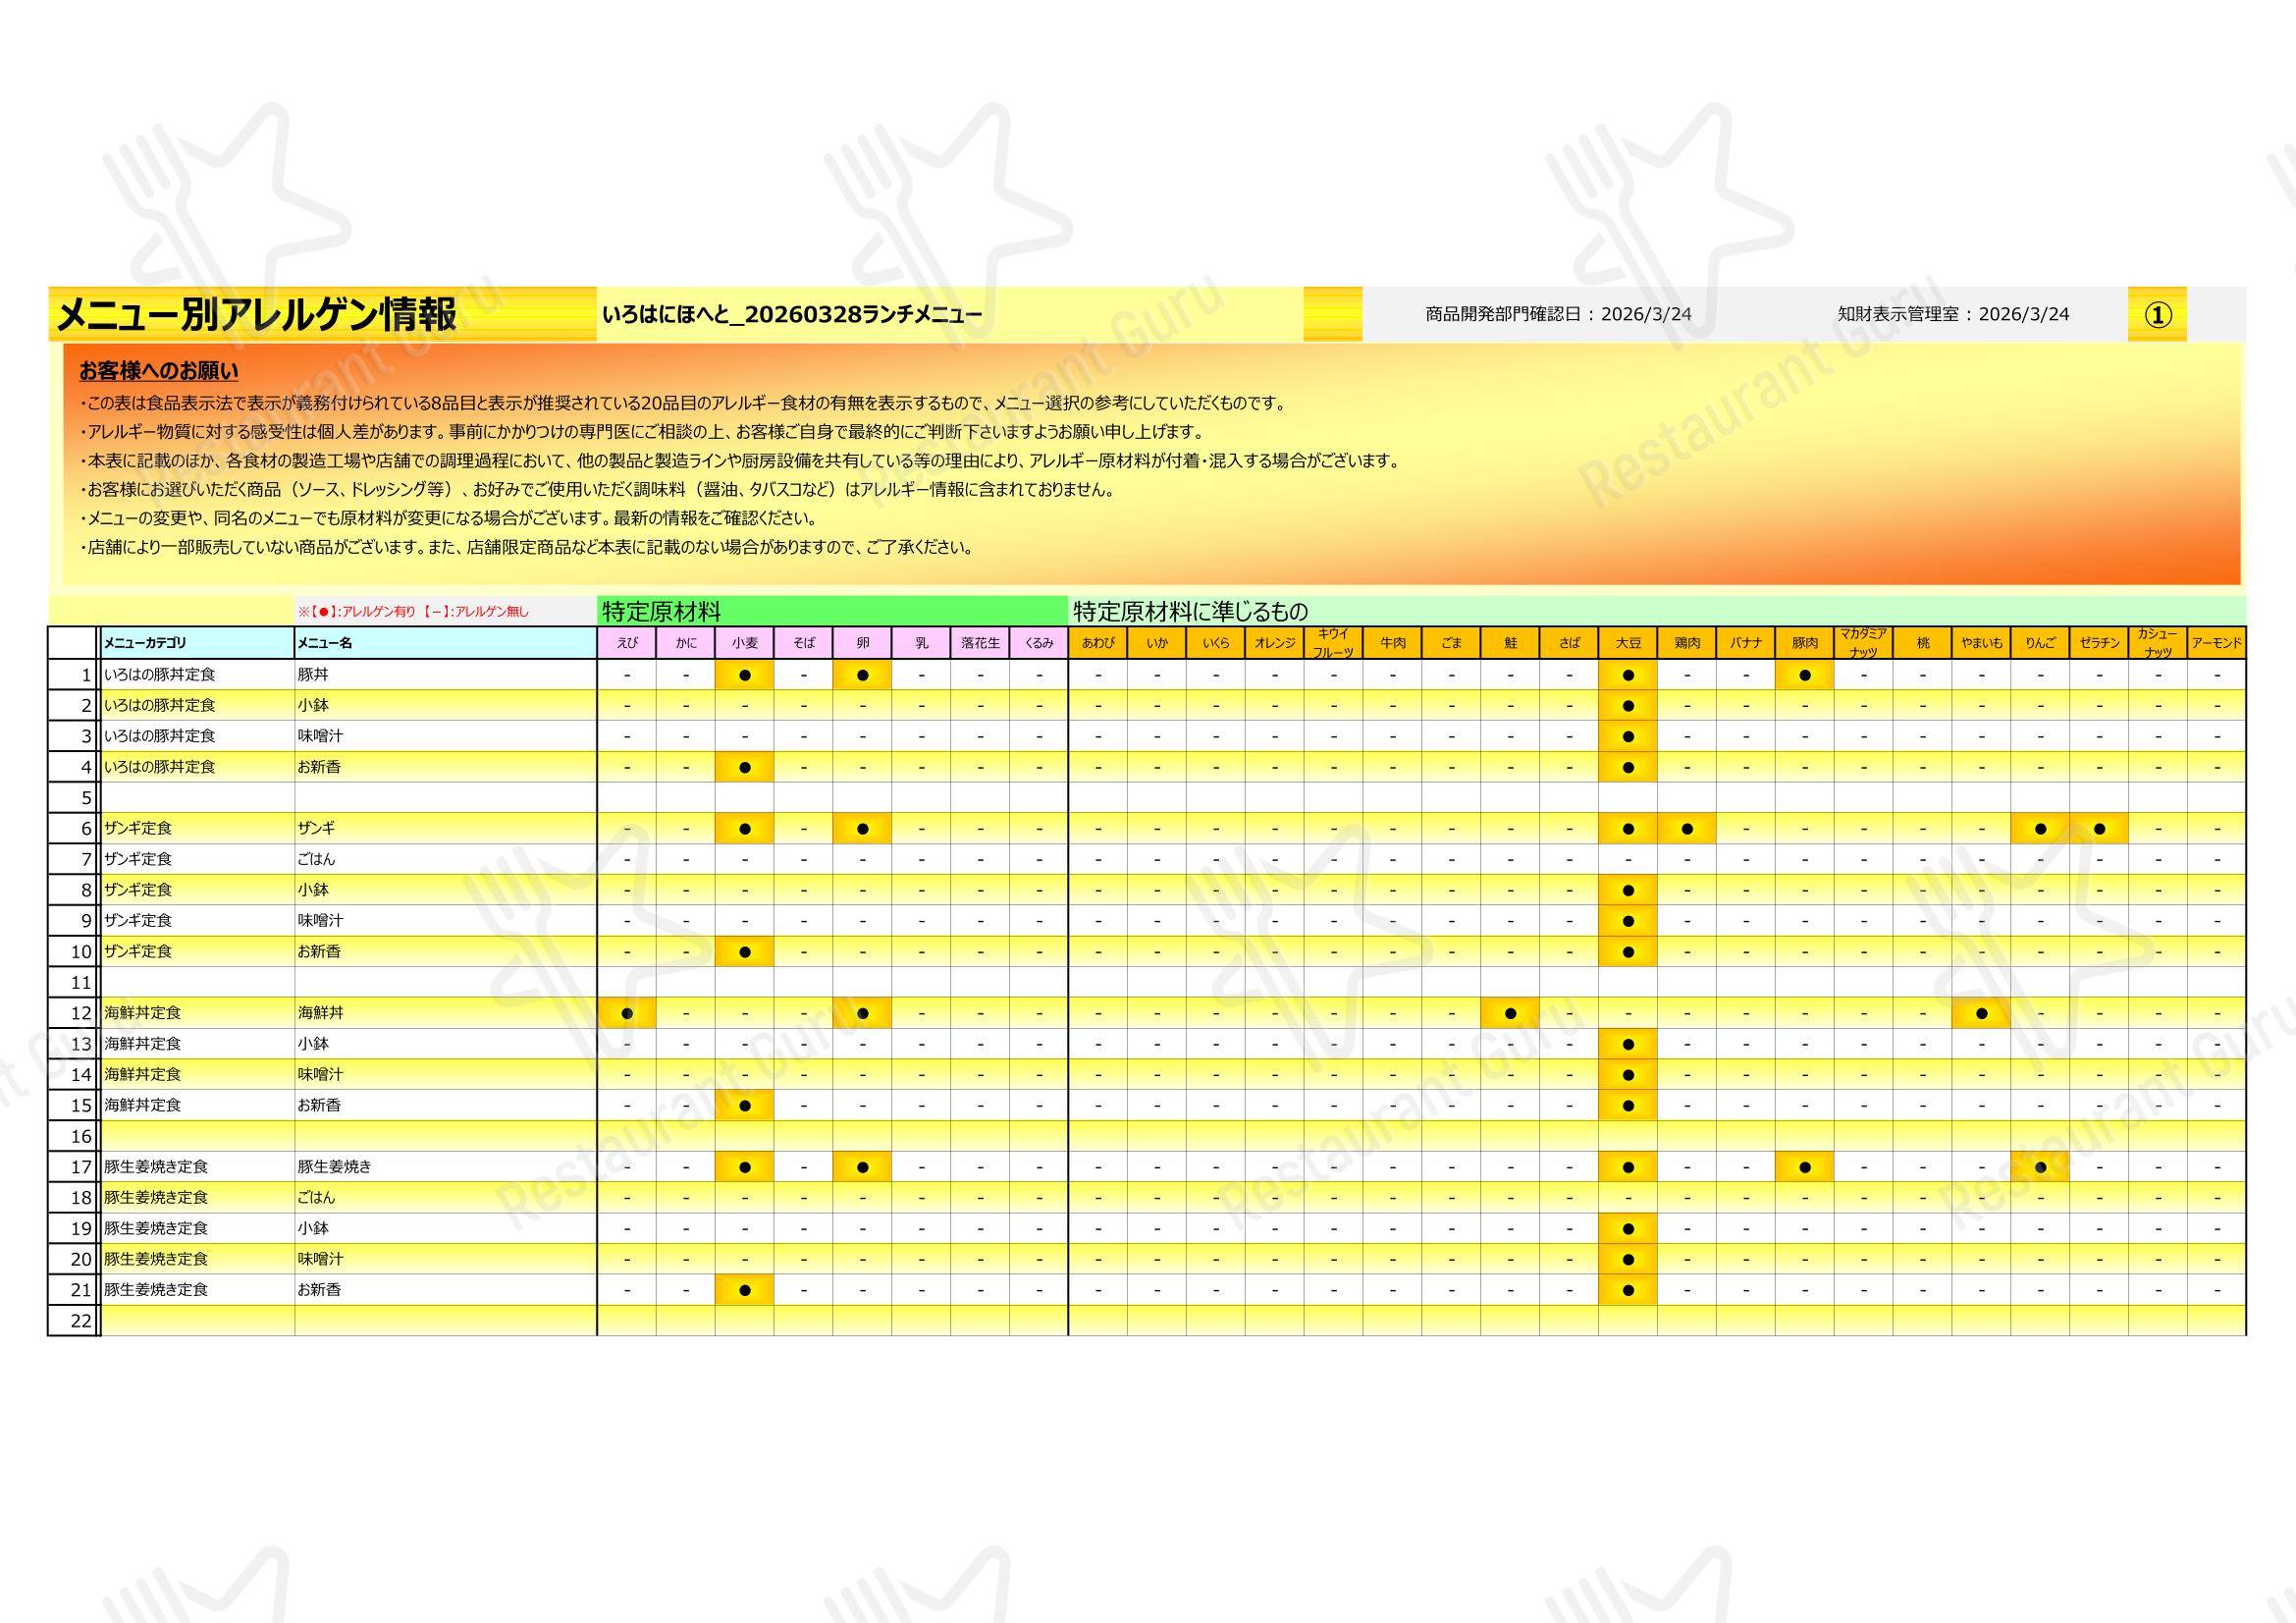Click the カシューナッツ column header
Image resolution: width=2296 pixels, height=1623 pixels.
tap(2158, 643)
